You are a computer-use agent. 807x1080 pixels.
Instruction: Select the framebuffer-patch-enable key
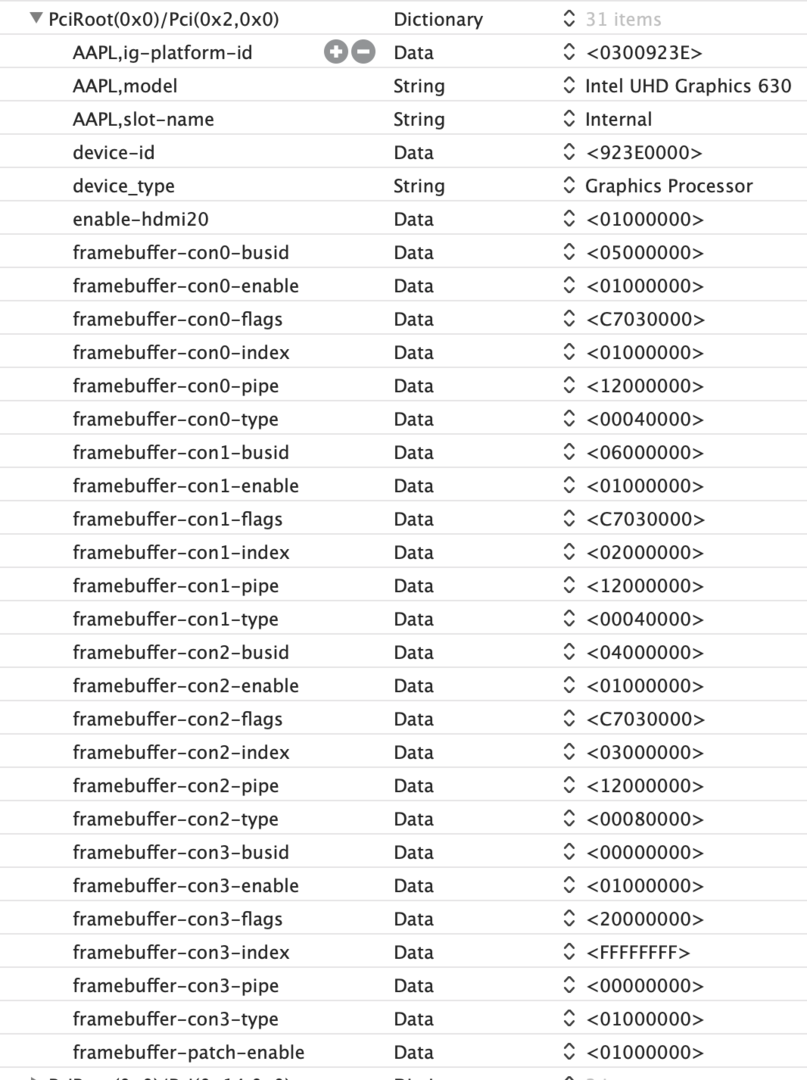pos(188,1052)
